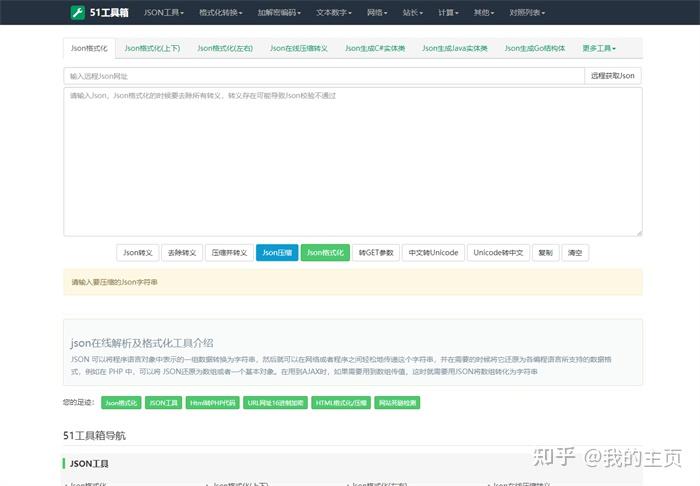The height and width of the screenshot is (486, 700).
Task: Click the 转GET参数 button
Action: point(376,253)
